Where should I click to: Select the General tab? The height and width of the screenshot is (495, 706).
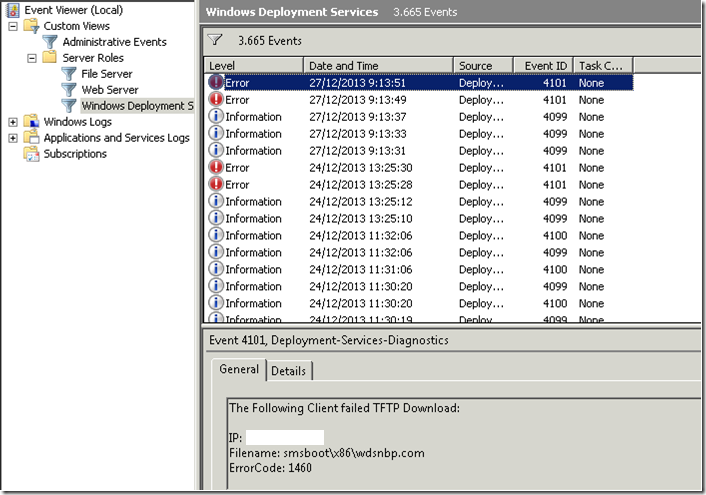[x=239, y=370]
